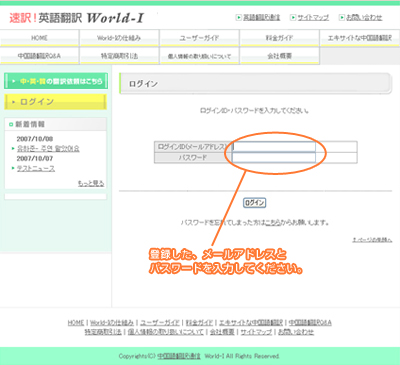Open the テストニュース news link
The image size is (400, 365).
[x=36, y=168]
